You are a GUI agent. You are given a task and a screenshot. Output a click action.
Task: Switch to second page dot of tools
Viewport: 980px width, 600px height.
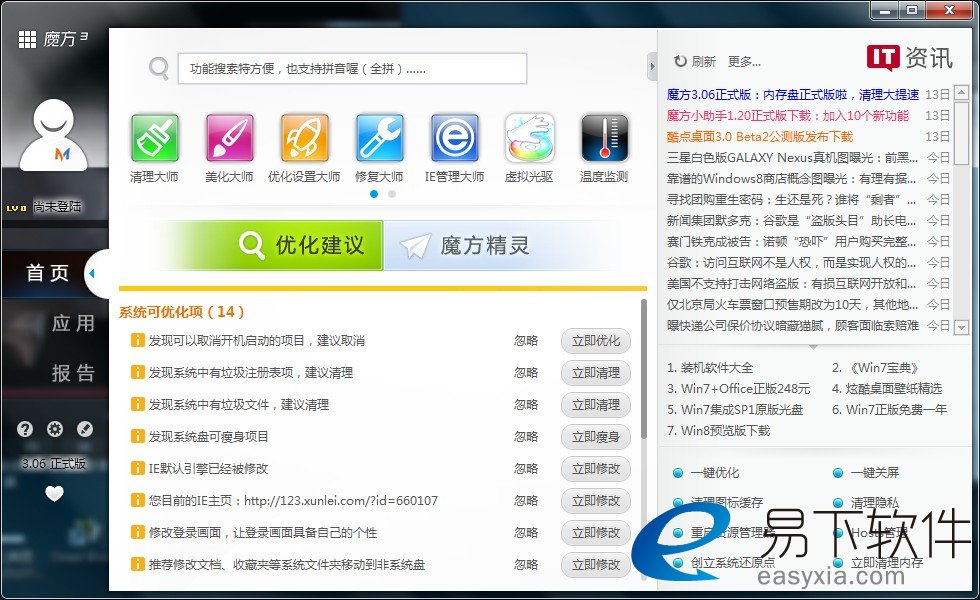pos(392,194)
